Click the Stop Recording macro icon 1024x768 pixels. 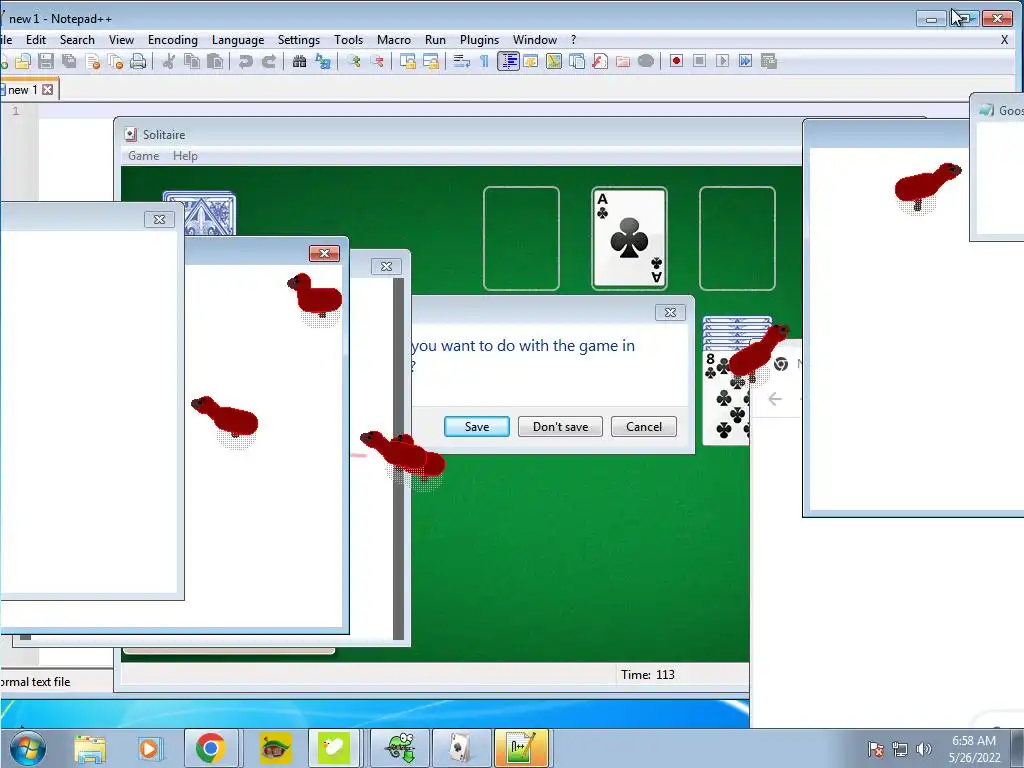699,61
